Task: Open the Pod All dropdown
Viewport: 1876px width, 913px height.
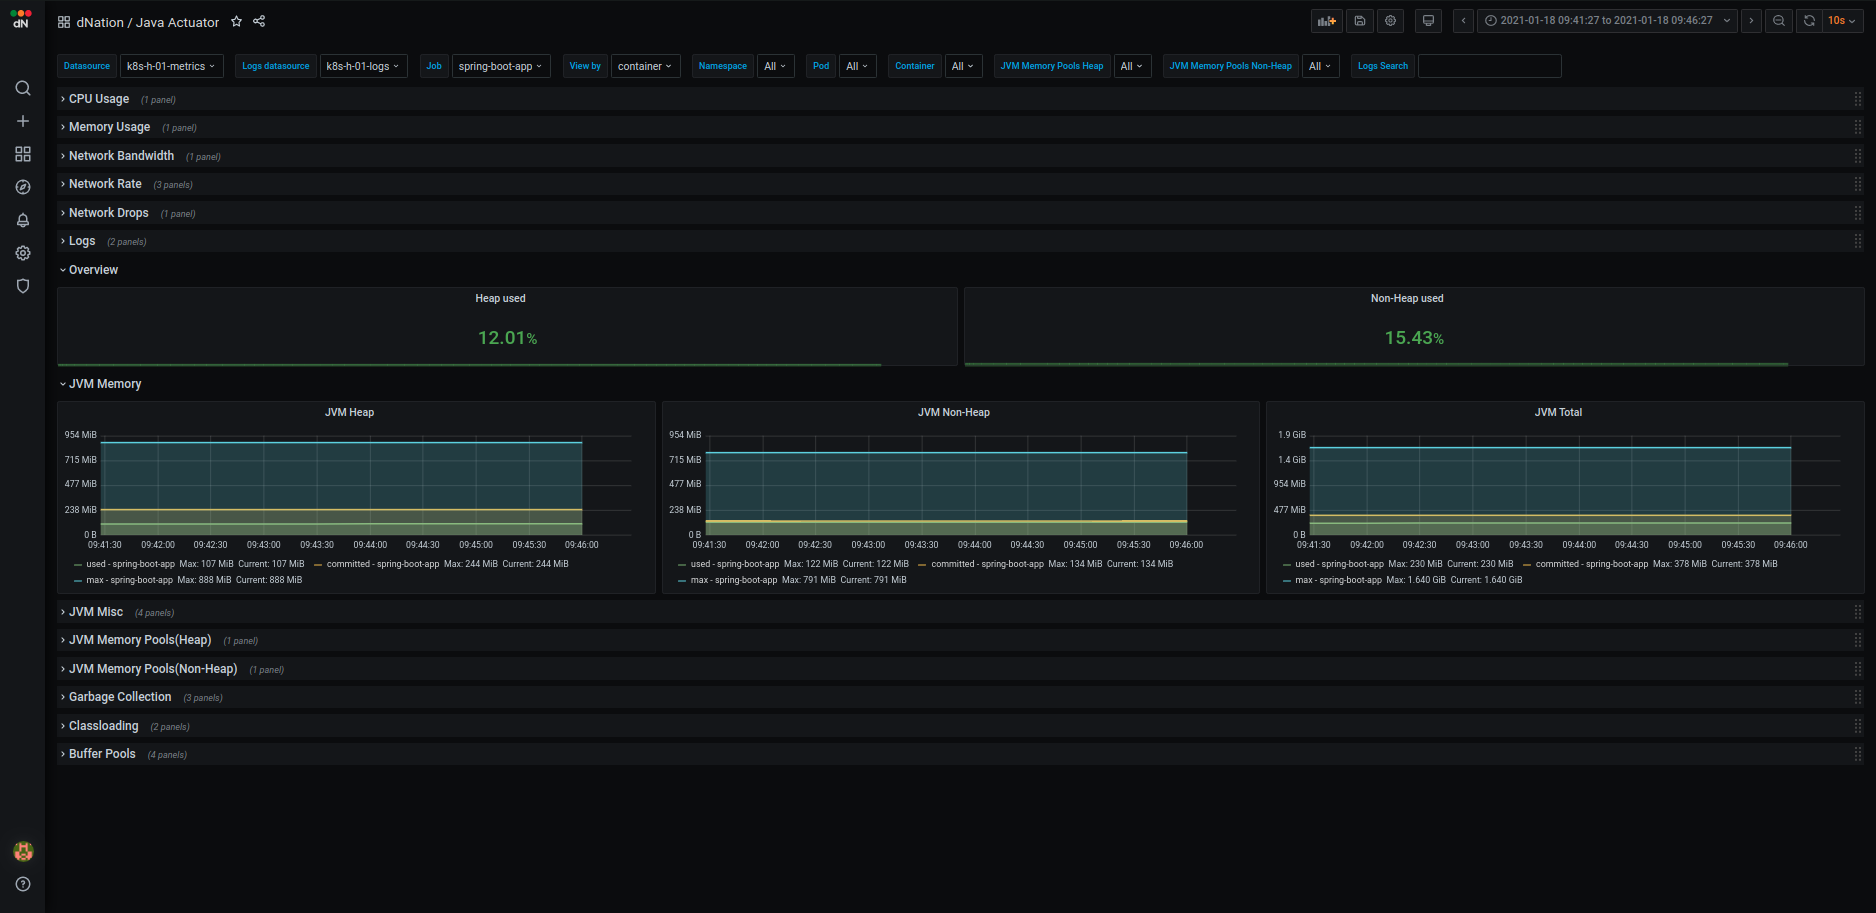Action: pyautogui.click(x=857, y=66)
